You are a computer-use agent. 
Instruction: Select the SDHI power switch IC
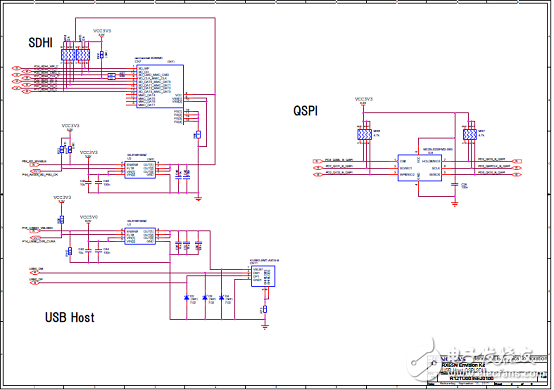(140, 170)
